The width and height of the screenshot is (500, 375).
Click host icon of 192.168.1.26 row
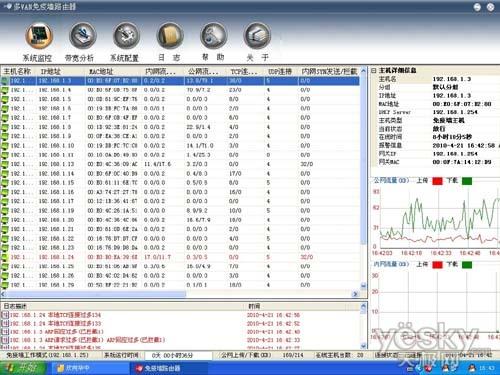[x=5, y=276]
